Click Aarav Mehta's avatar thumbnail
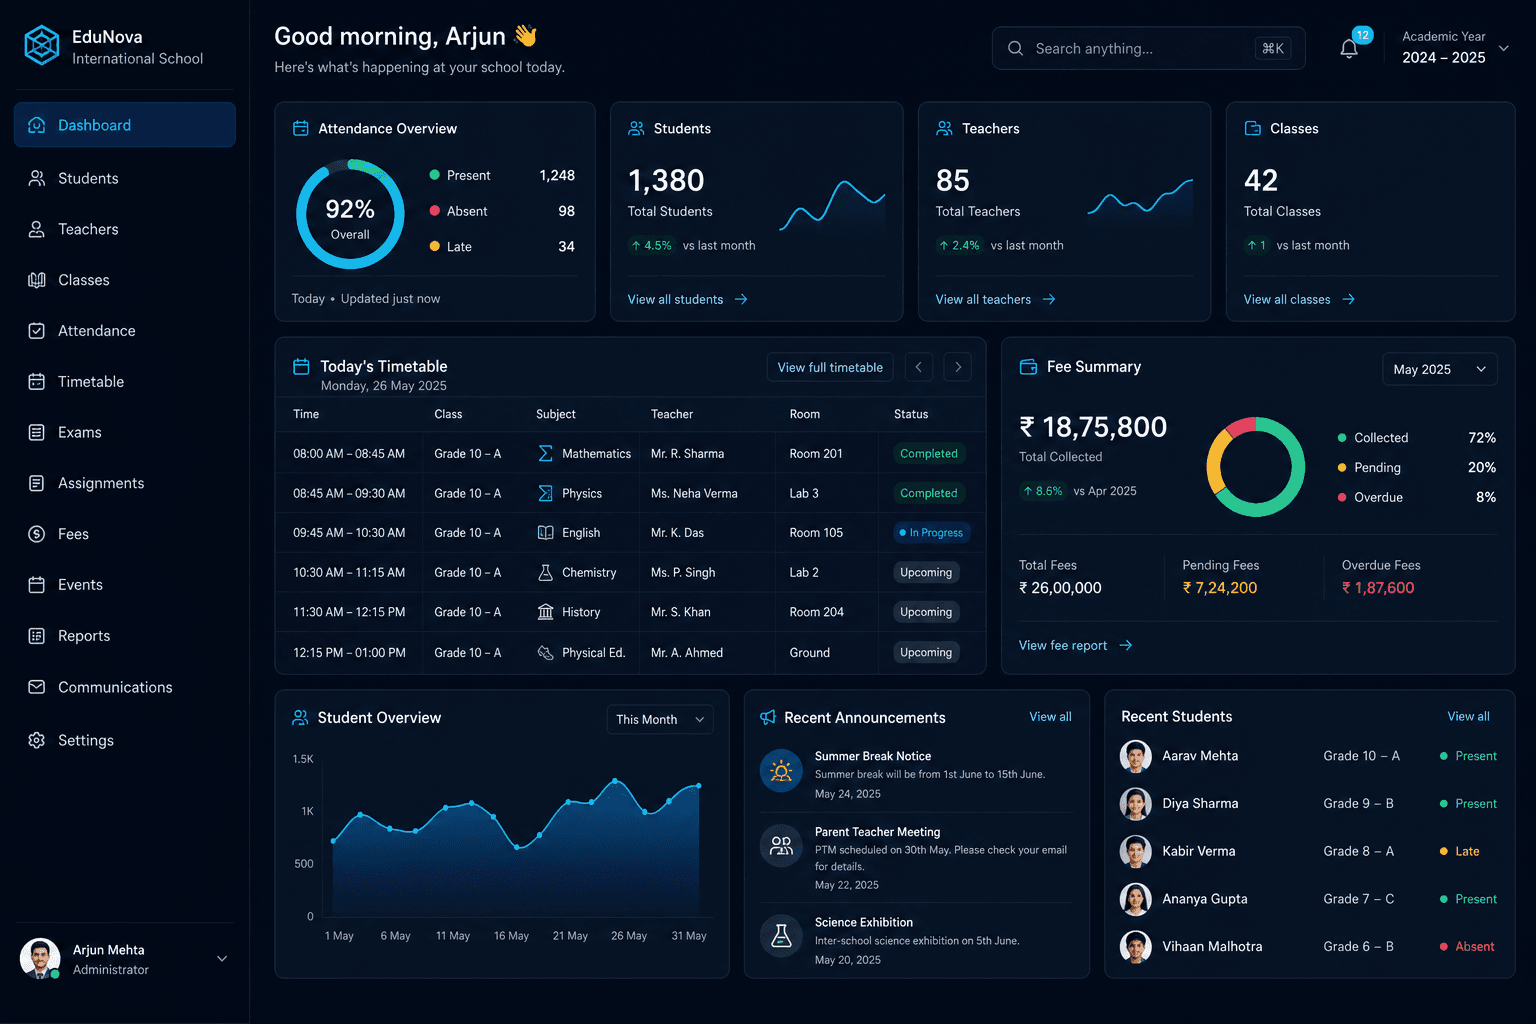This screenshot has height=1024, width=1536. (x=1135, y=756)
